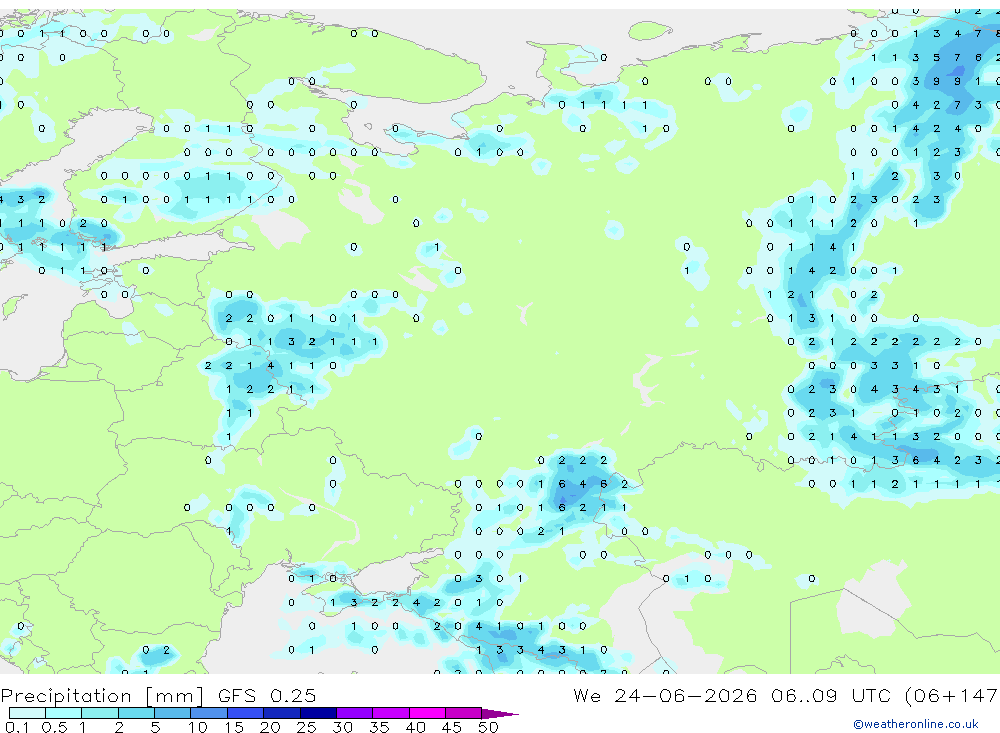Click the blue legend swatch between 15 and 20
The image size is (1000, 733).
click(x=246, y=713)
